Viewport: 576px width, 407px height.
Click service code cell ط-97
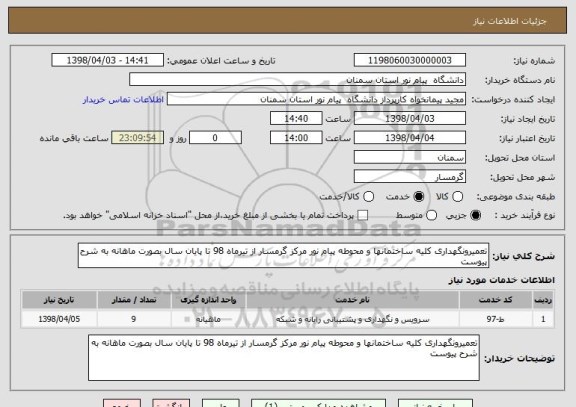(x=496, y=319)
